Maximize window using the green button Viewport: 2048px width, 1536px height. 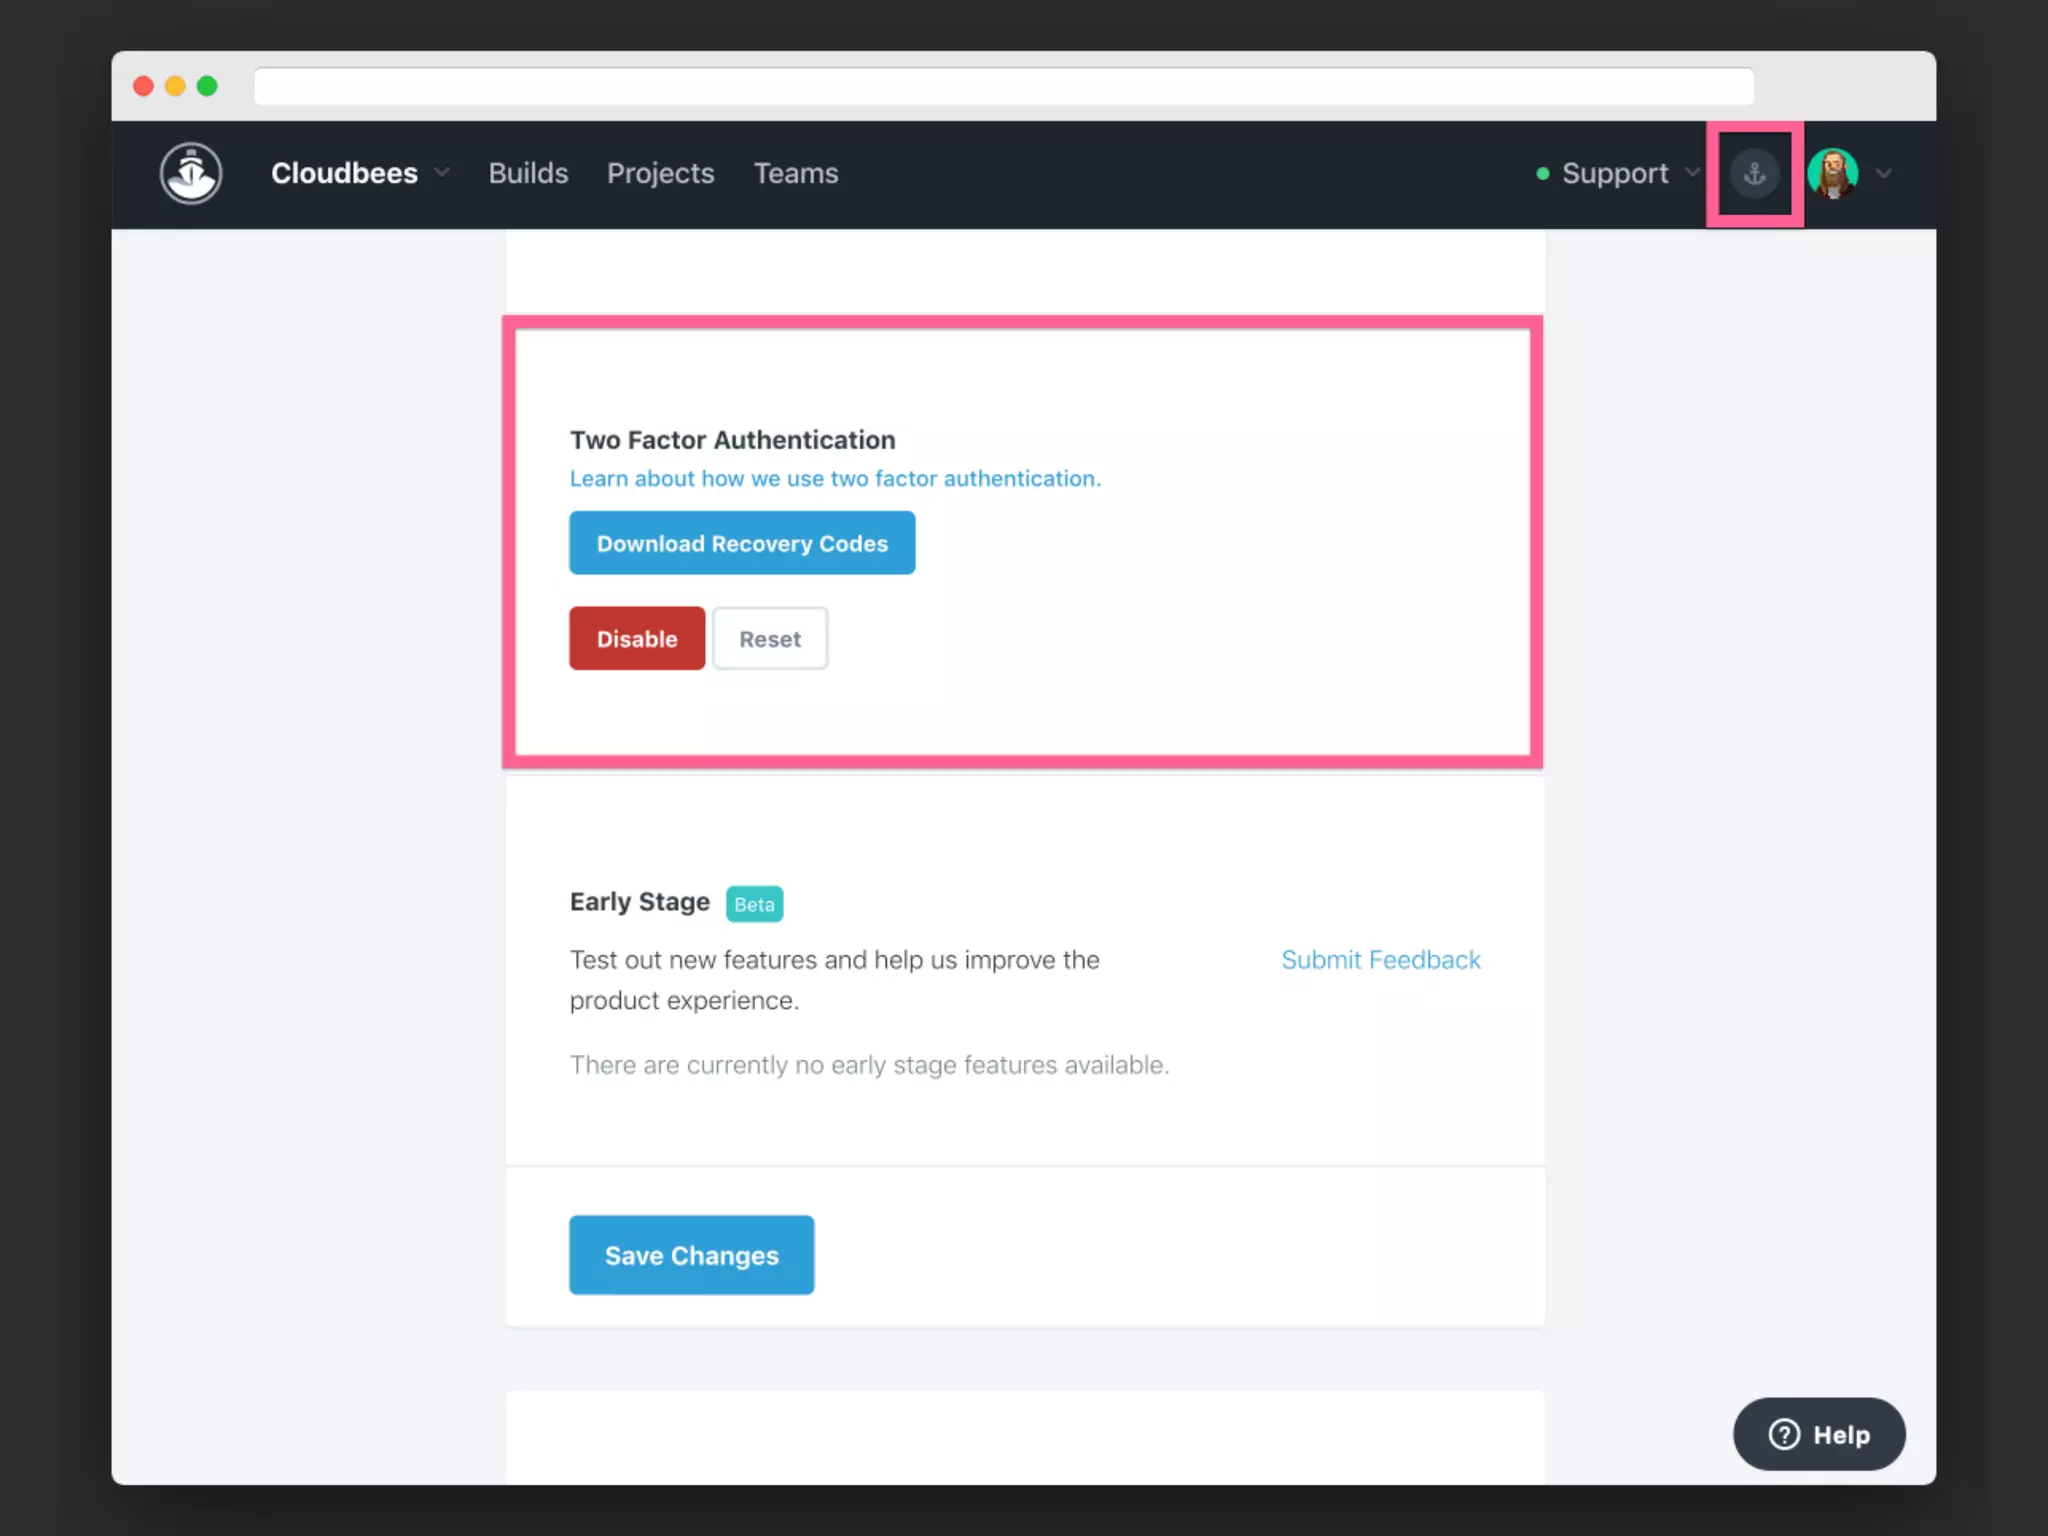coord(207,86)
